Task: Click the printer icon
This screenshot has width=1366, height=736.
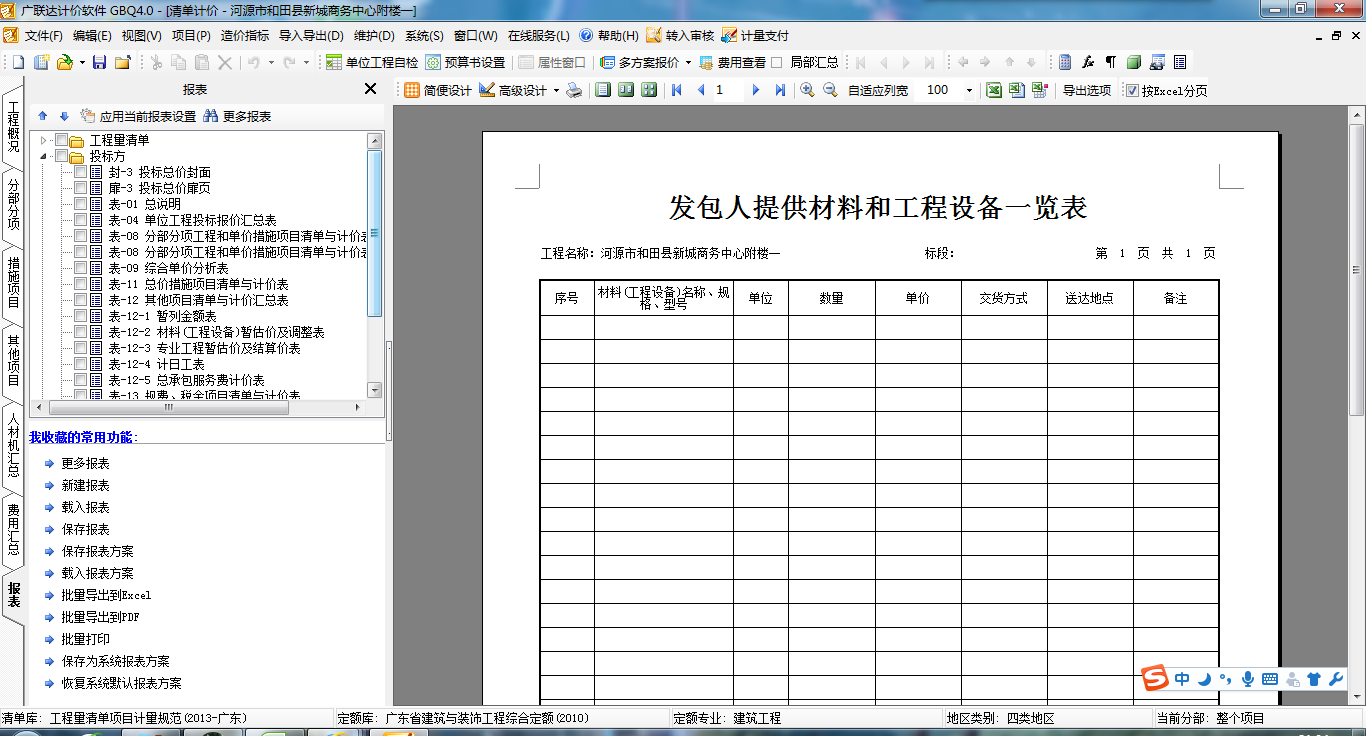Action: 574,90
